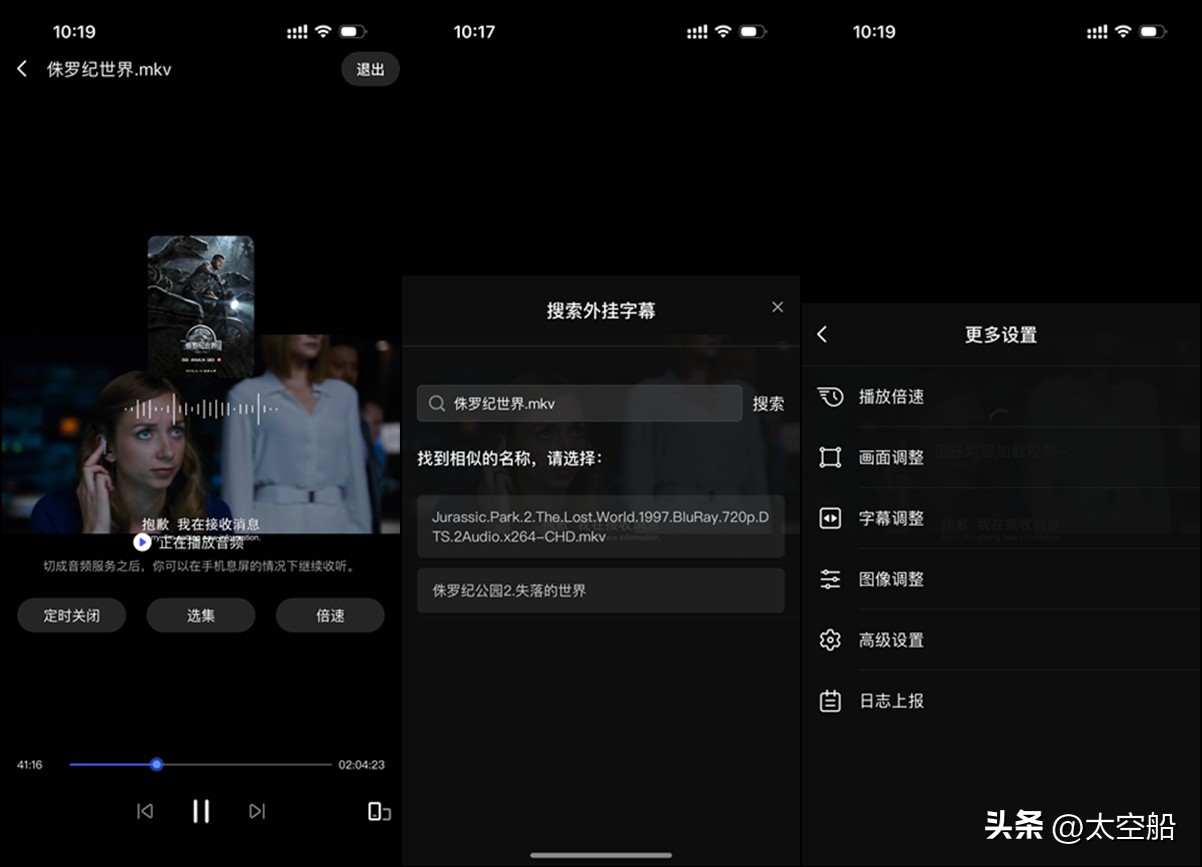
Task: Tap the 退出 exit button
Action: click(x=370, y=69)
